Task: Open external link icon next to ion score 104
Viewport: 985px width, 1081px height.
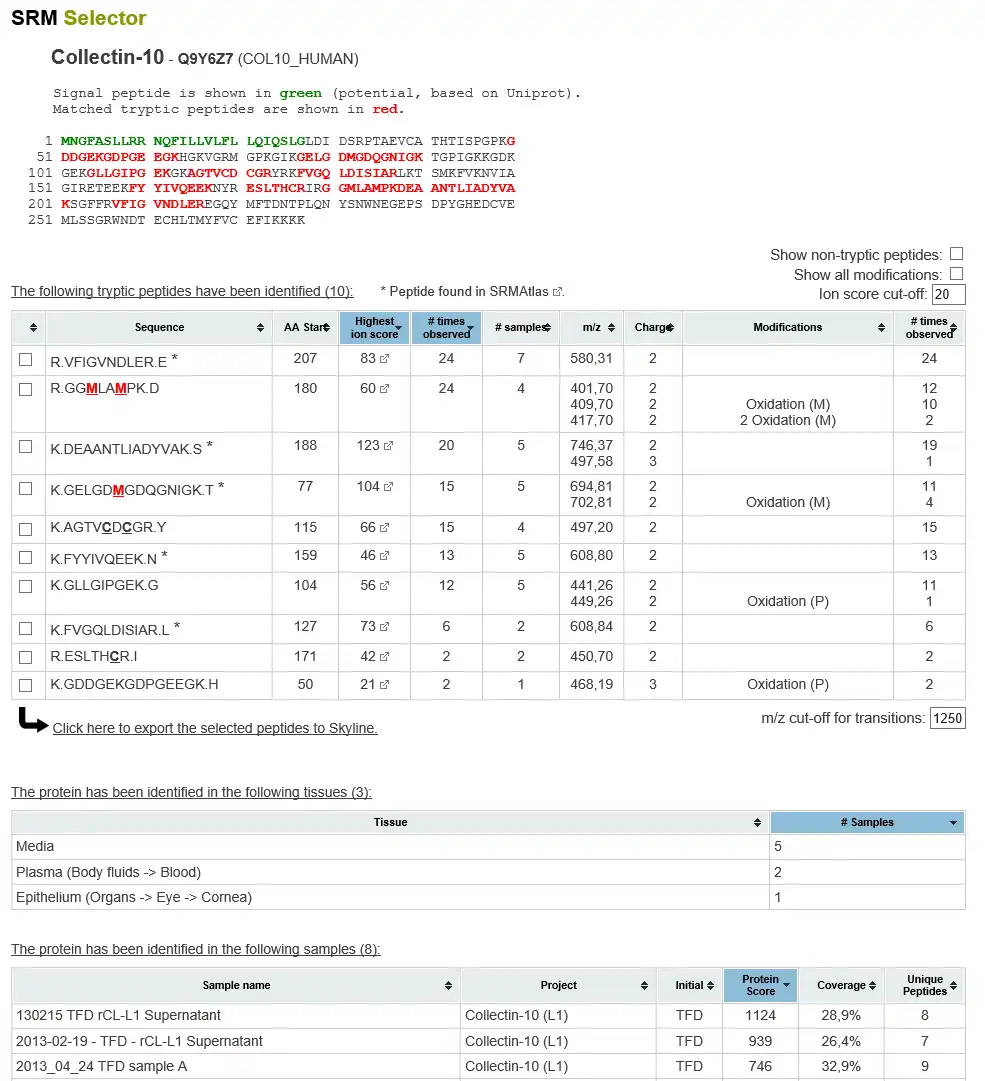Action: 389,487
